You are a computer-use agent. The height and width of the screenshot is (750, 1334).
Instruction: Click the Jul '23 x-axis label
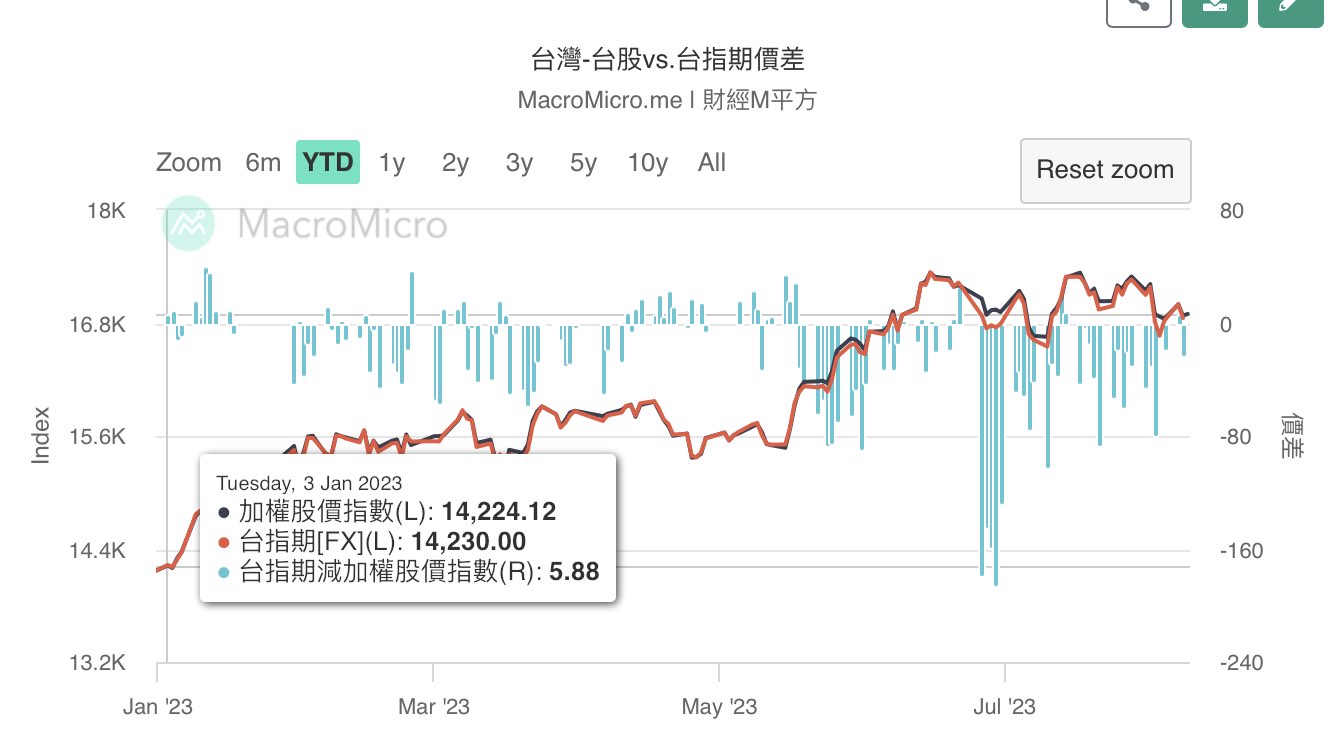point(1003,708)
